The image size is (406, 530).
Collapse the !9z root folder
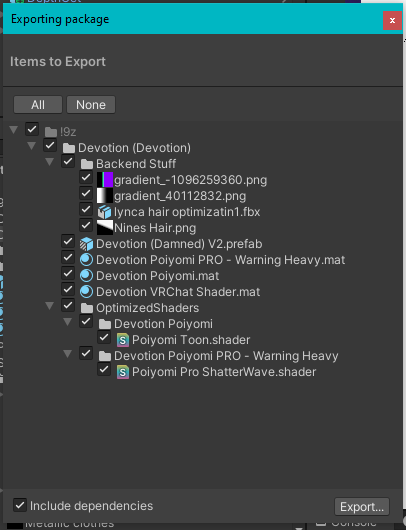(14, 130)
